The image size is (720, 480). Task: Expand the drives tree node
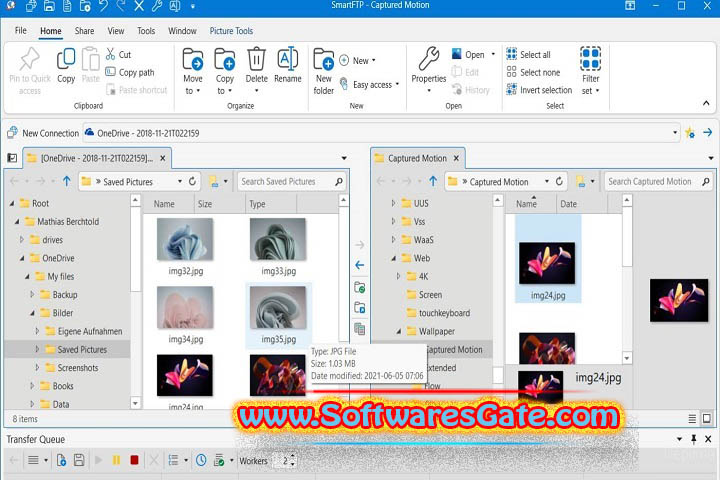pyautogui.click(x=22, y=239)
